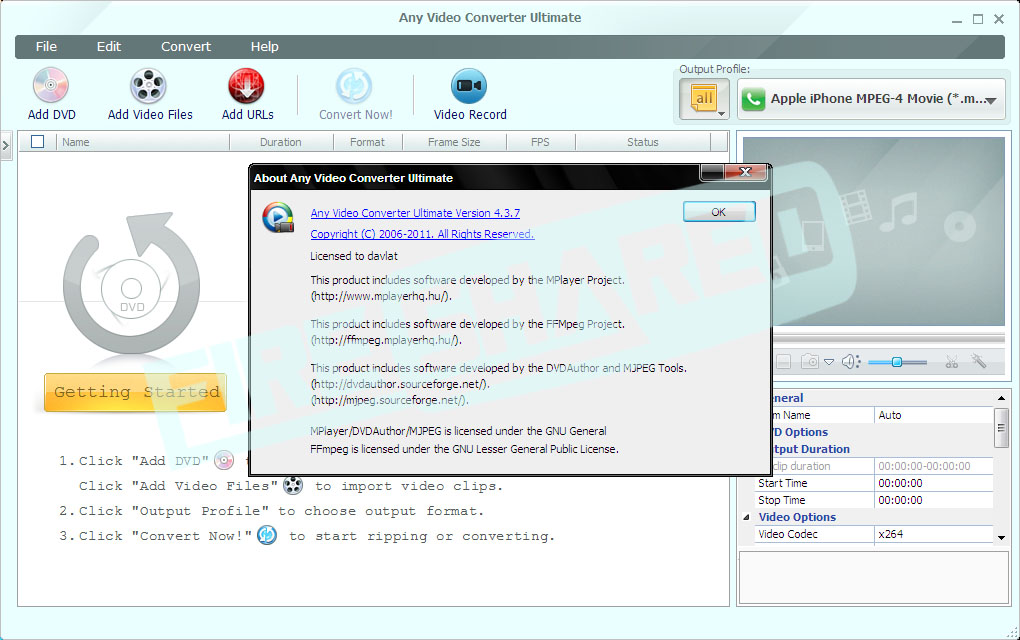The width and height of the screenshot is (1020, 640).
Task: Open the Copyright 2006-2011 link
Action: pos(422,234)
